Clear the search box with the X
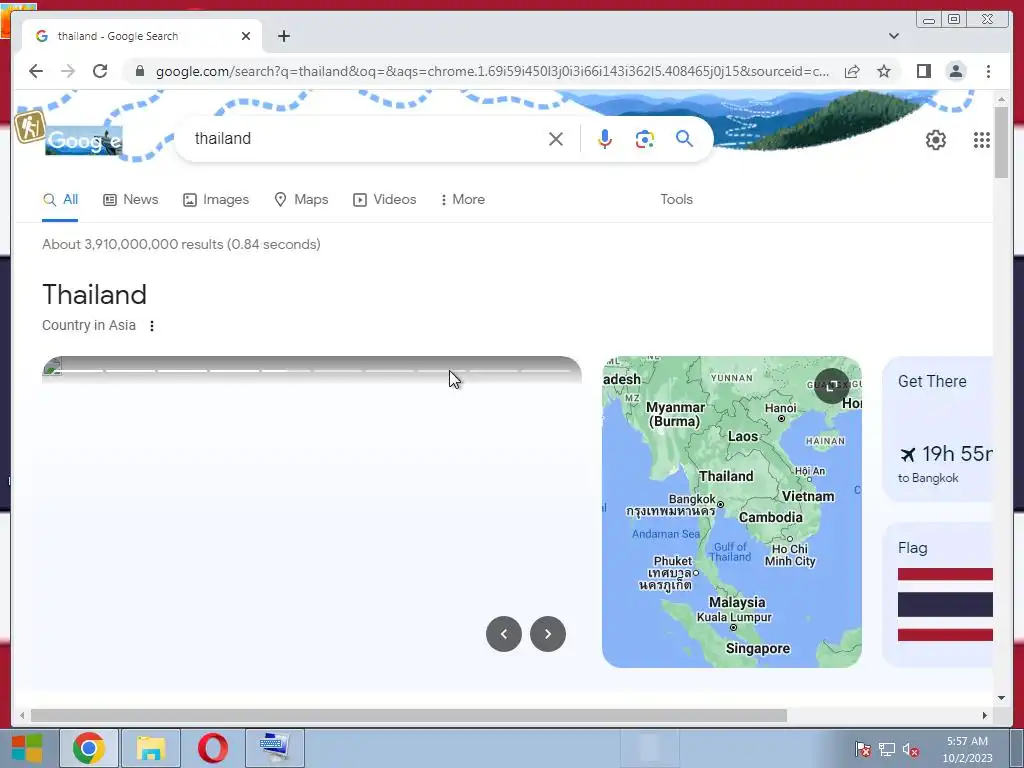This screenshot has height=768, width=1024. click(x=556, y=138)
